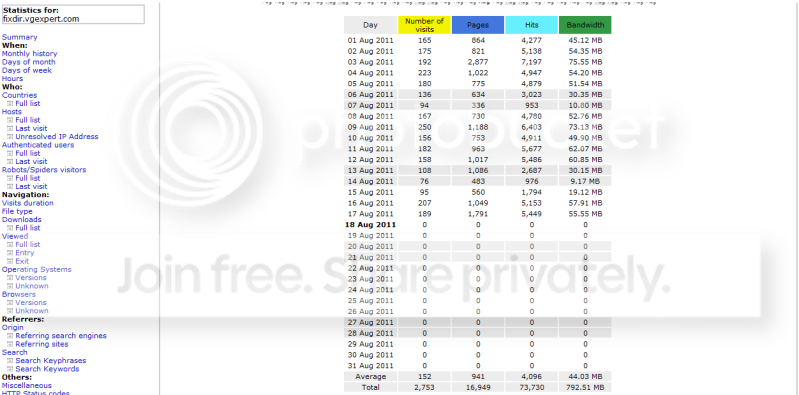Open the Downloads report
Screen dimensions: 799x395
(x=22, y=220)
